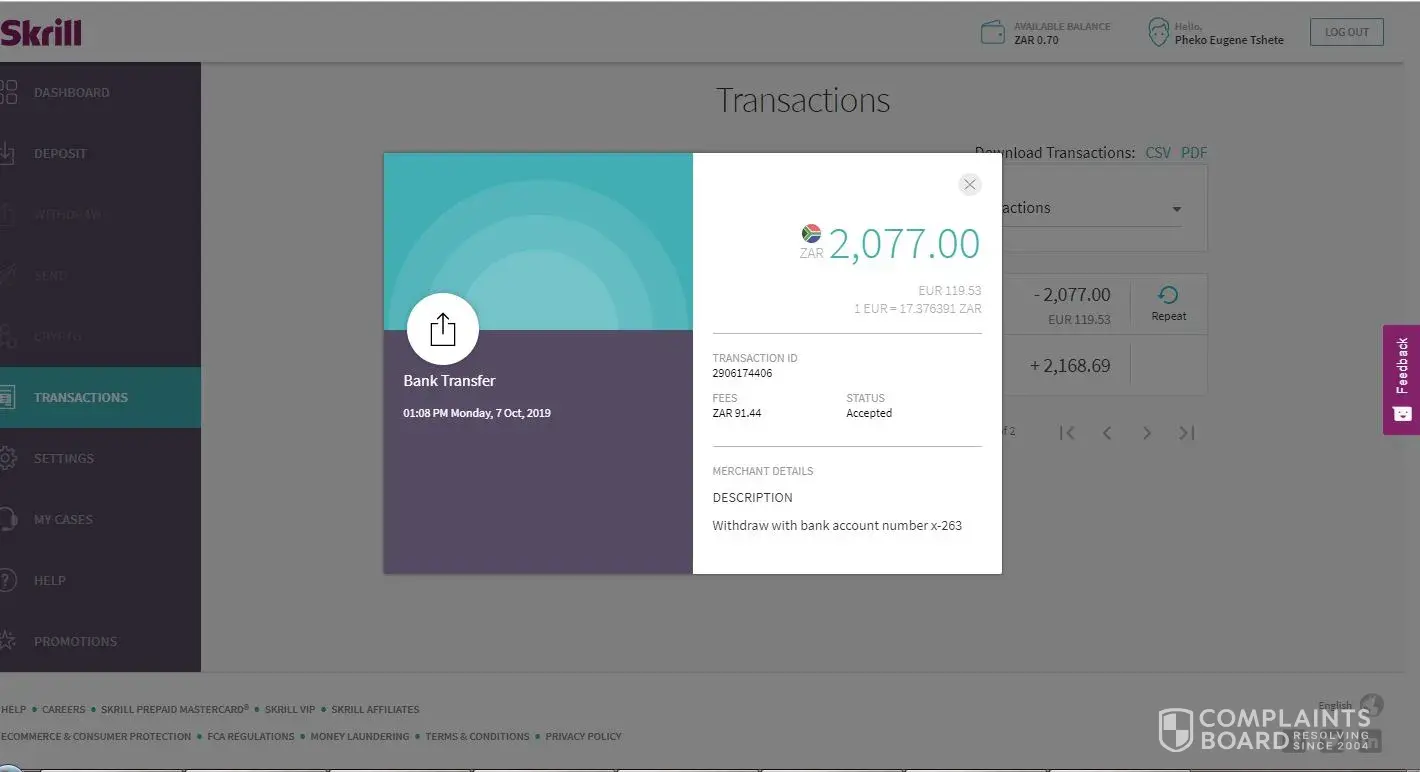
Task: Open the SKRILL VIP footer link
Action: point(290,710)
